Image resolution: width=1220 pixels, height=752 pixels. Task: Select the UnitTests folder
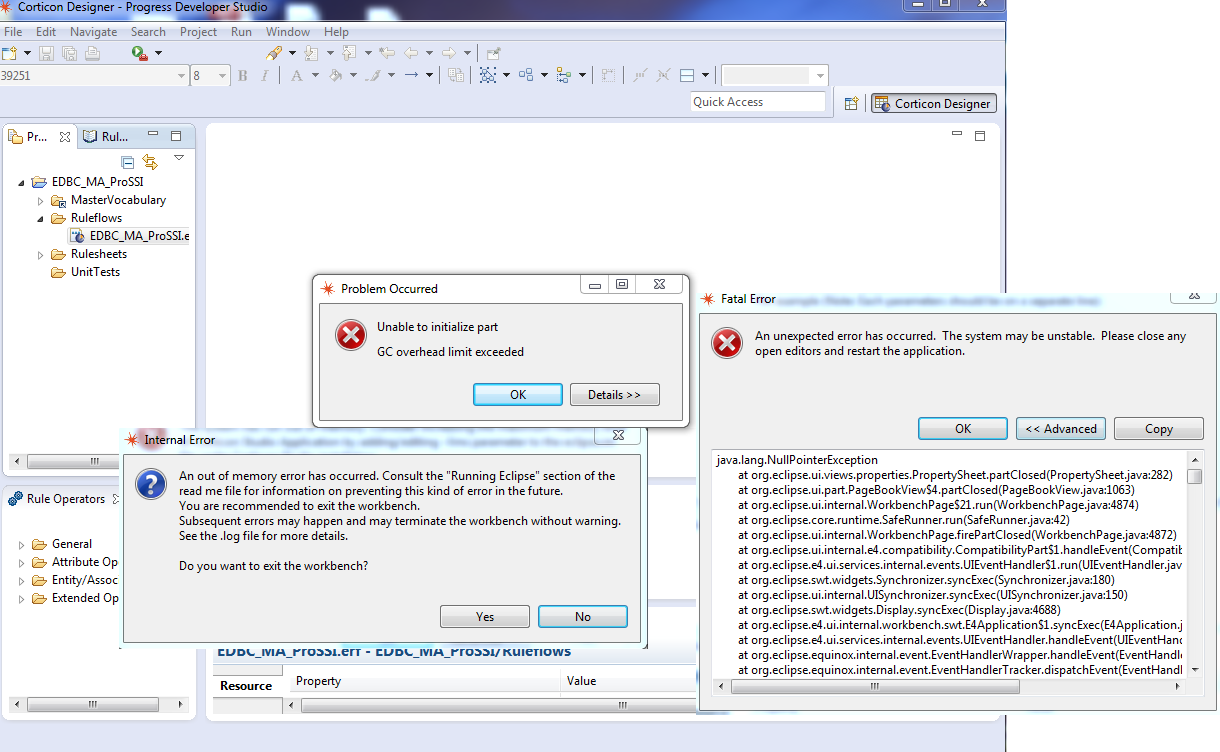pyautogui.click(x=86, y=272)
